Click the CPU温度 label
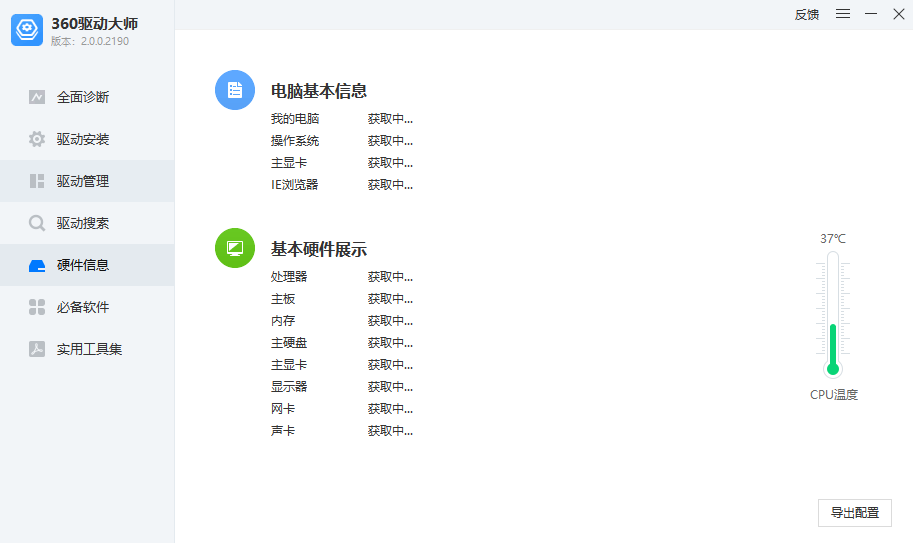The height and width of the screenshot is (543, 913). pos(834,395)
